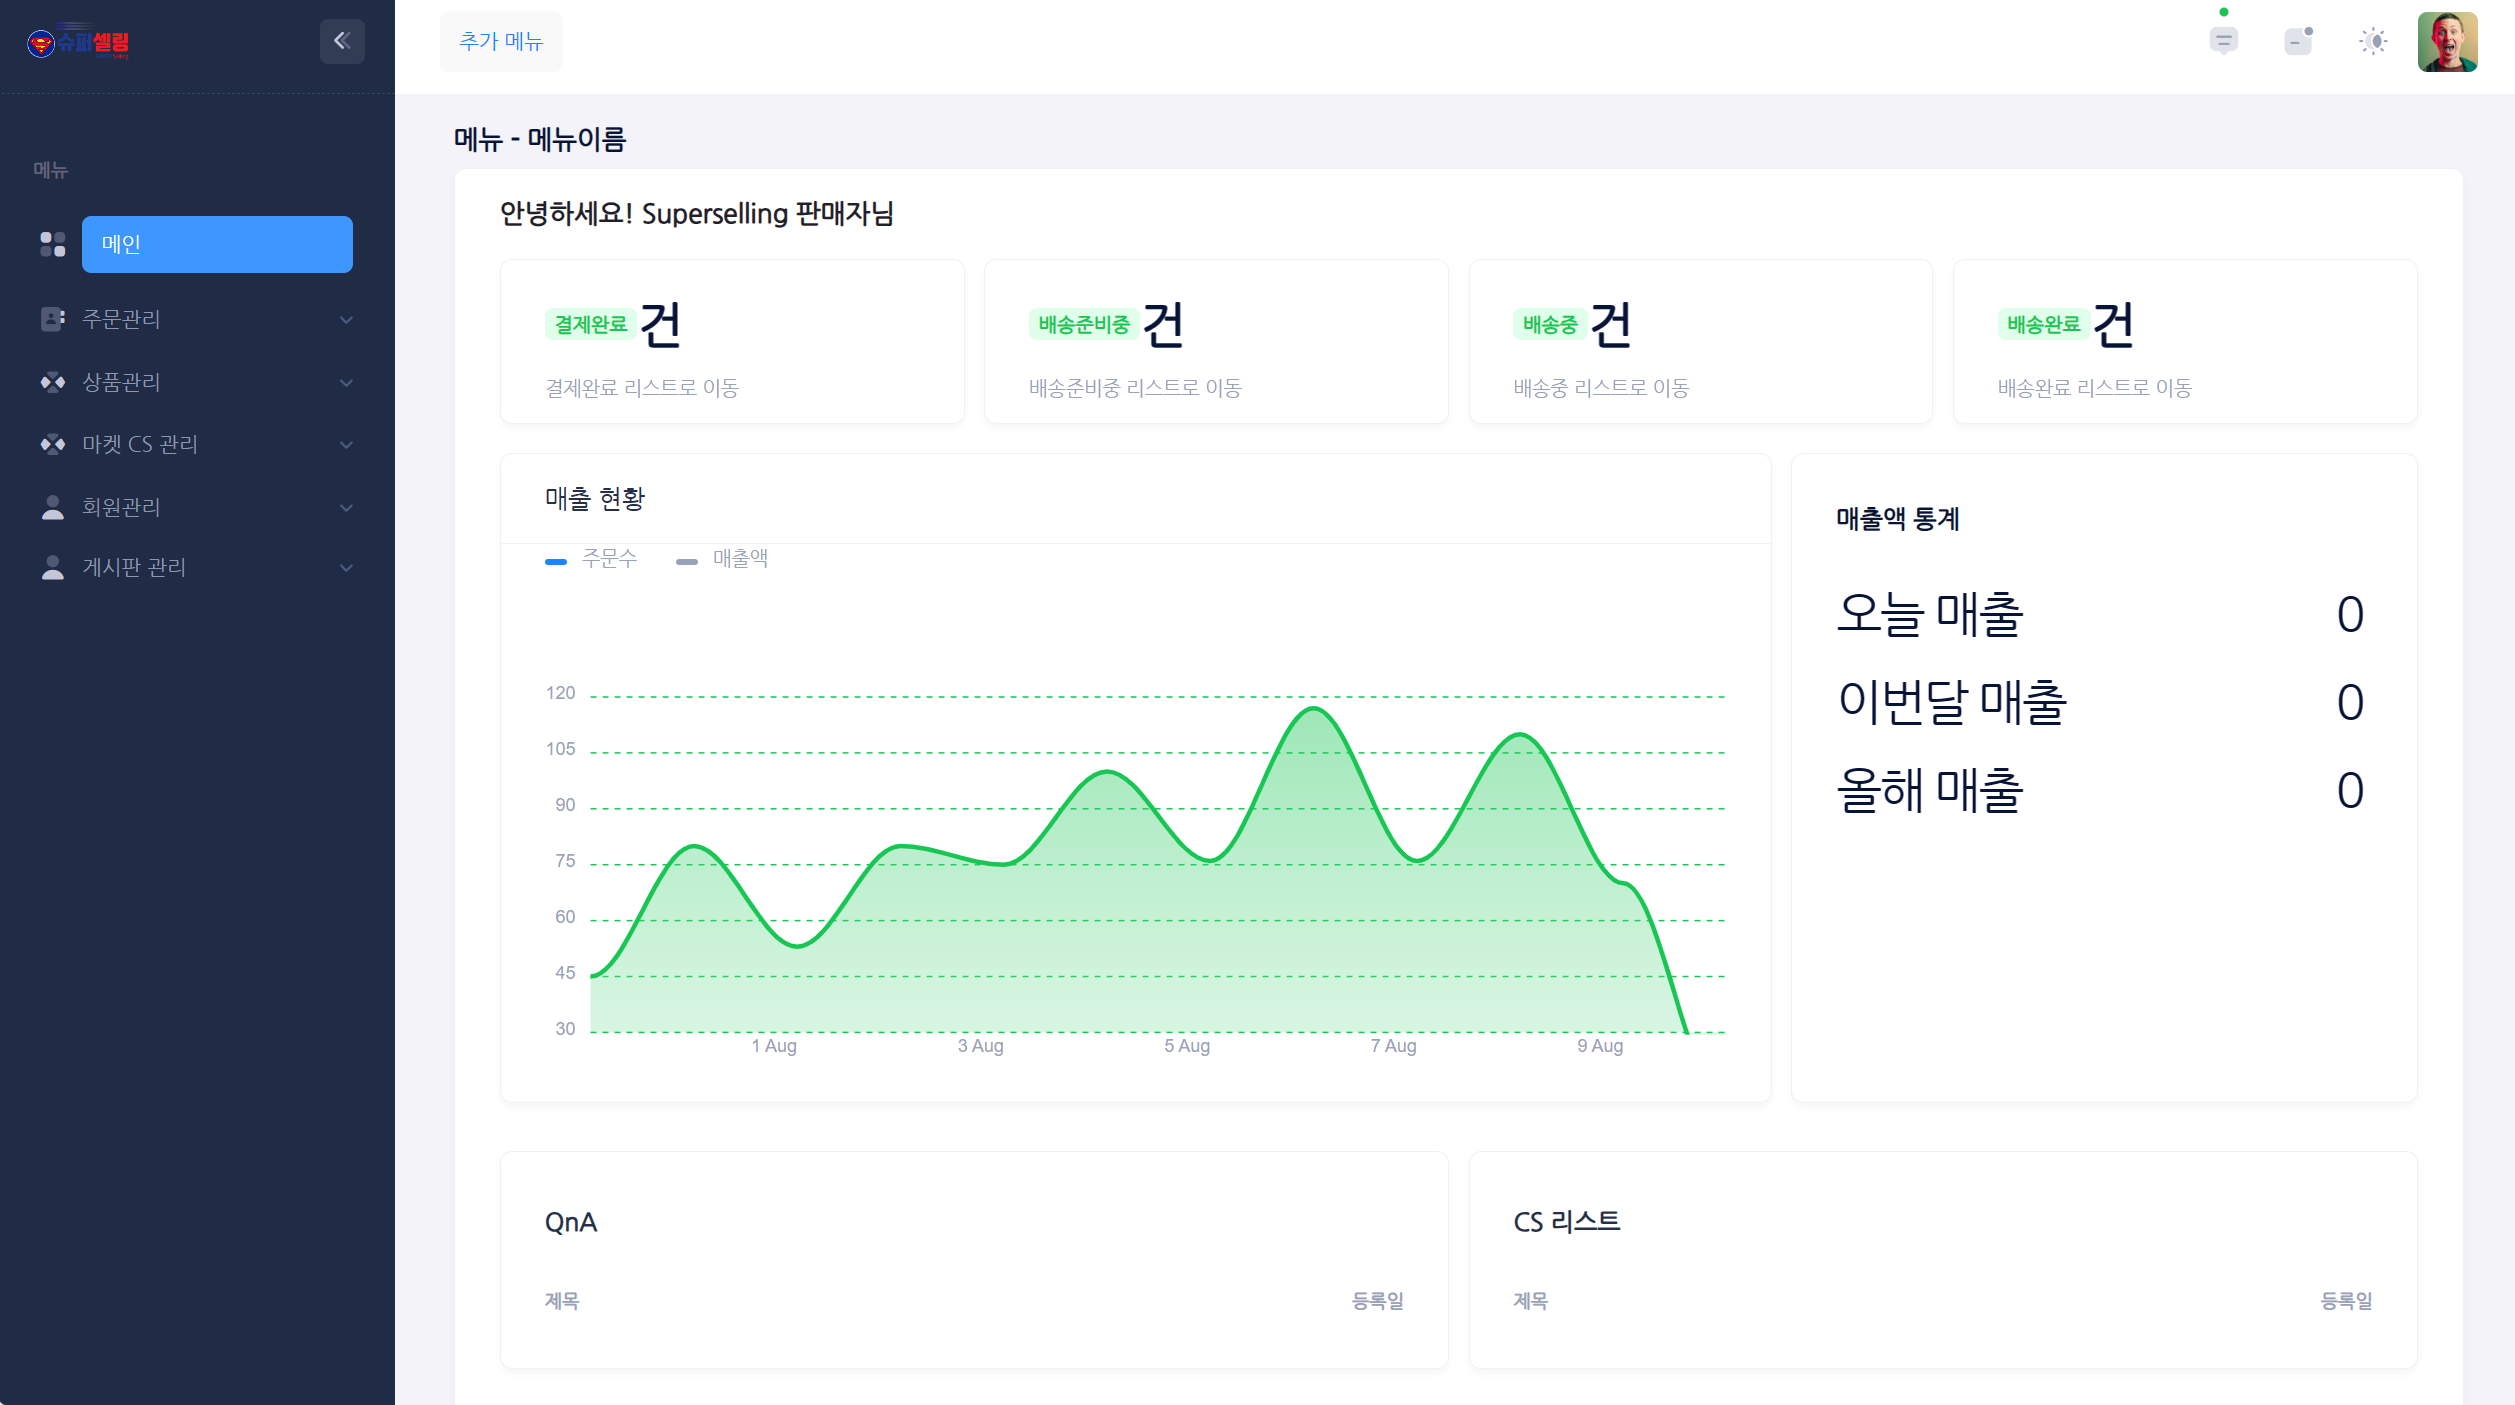The image size is (2515, 1405).
Task: Go to 배송완료 리스트로 이동 link
Action: pyautogui.click(x=2095, y=388)
